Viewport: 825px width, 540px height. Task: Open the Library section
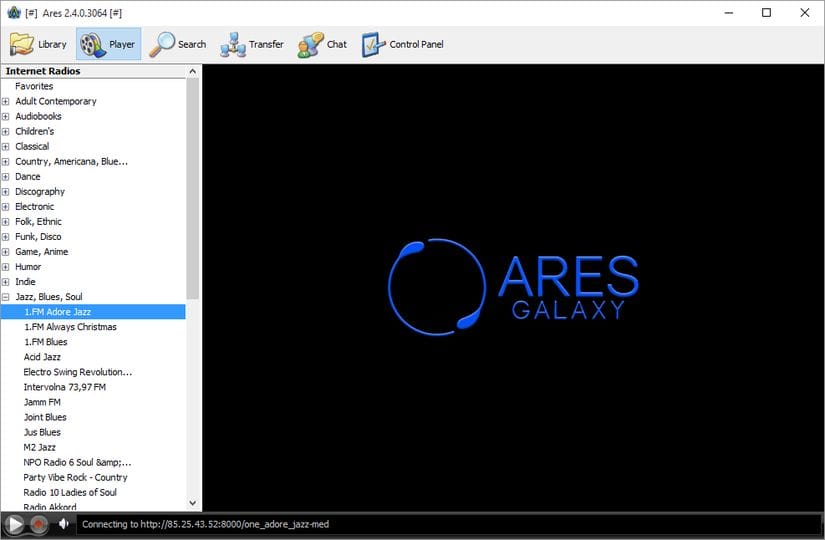point(39,44)
